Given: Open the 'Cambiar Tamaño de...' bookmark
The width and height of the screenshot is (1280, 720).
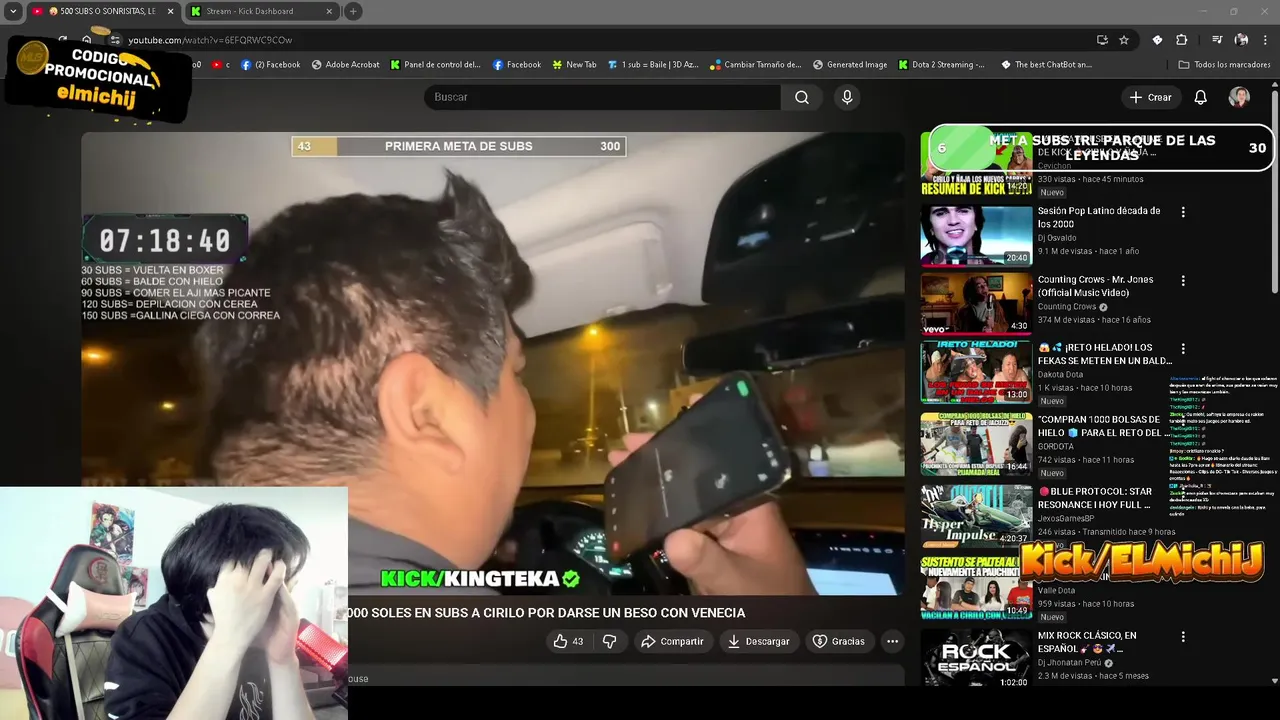Looking at the screenshot, I should tap(755, 65).
